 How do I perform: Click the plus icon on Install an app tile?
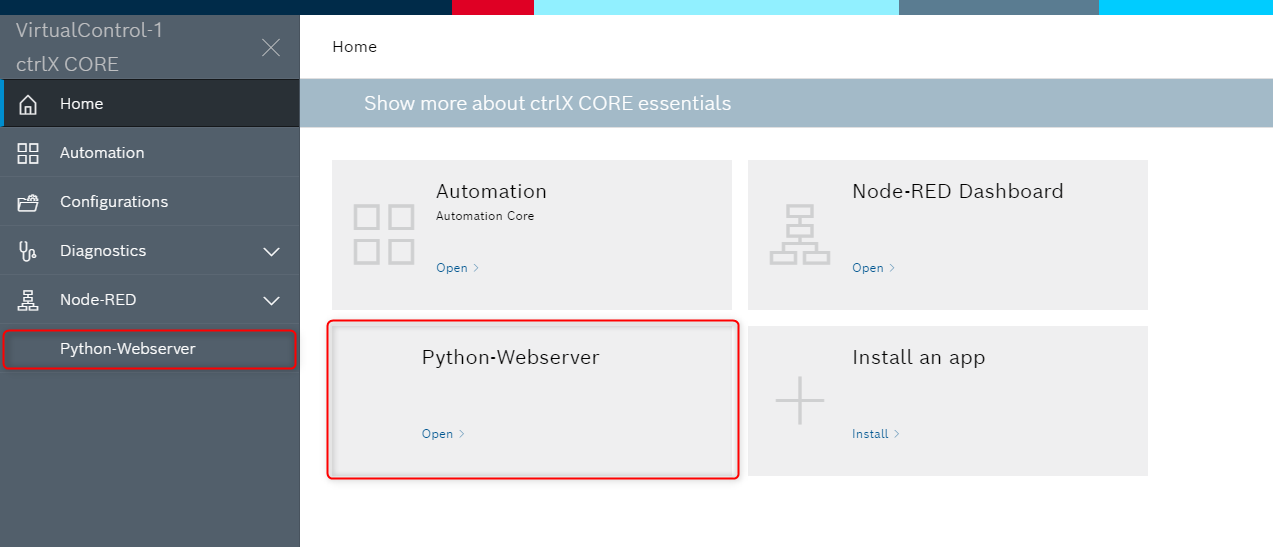coord(800,400)
